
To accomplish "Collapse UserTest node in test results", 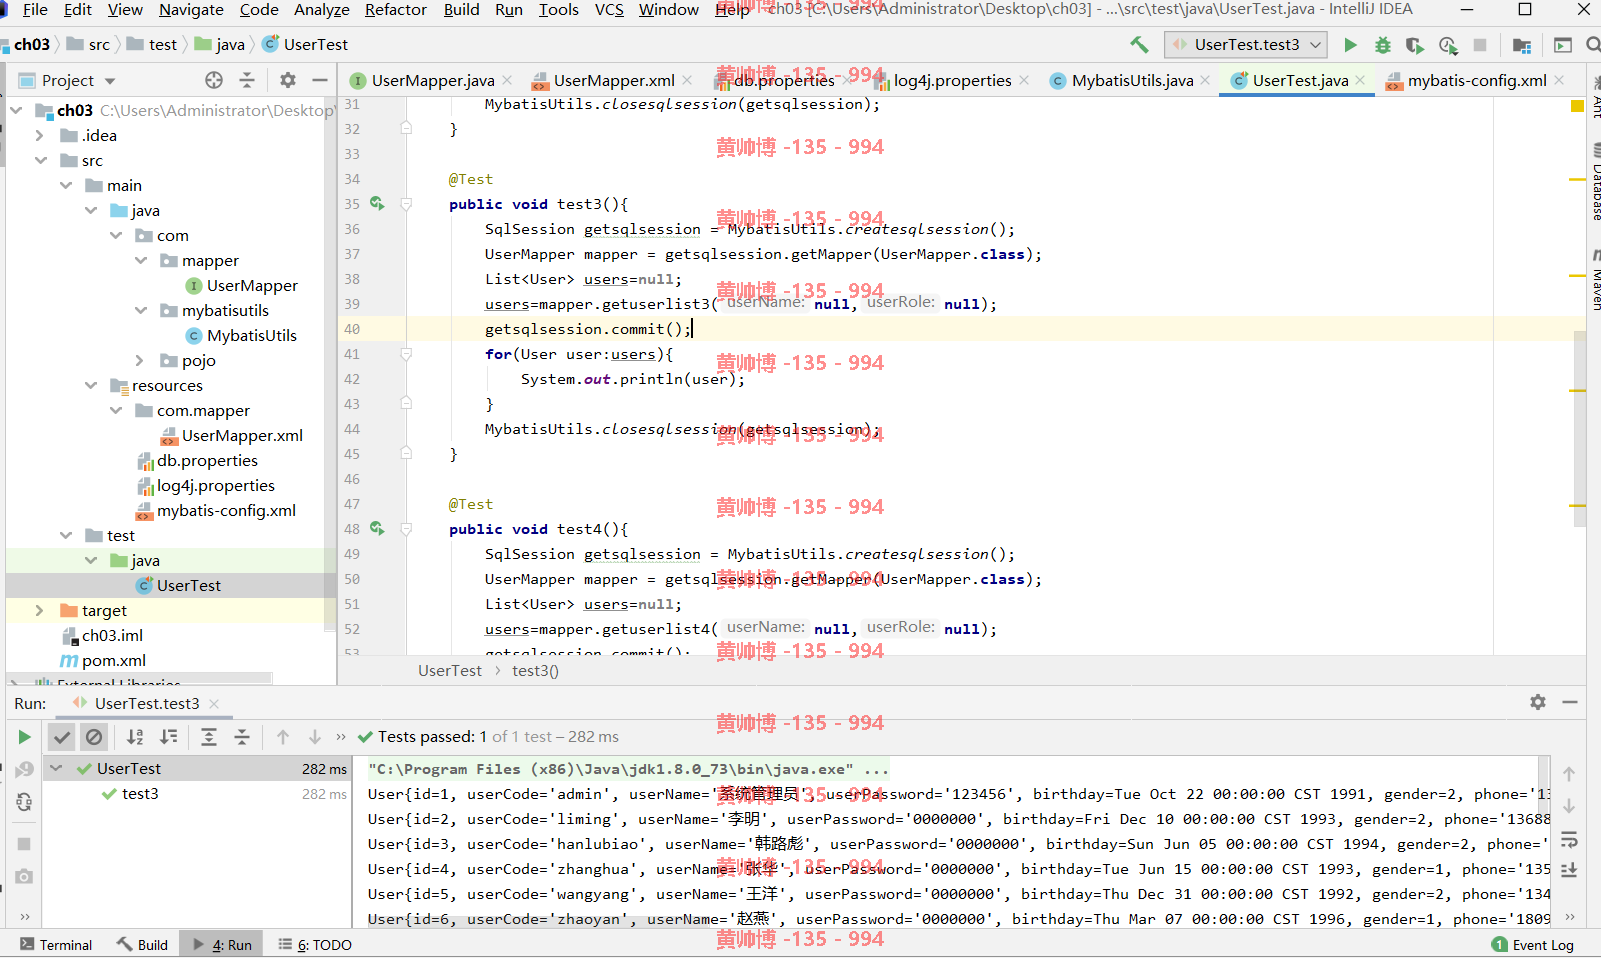I will [x=57, y=769].
